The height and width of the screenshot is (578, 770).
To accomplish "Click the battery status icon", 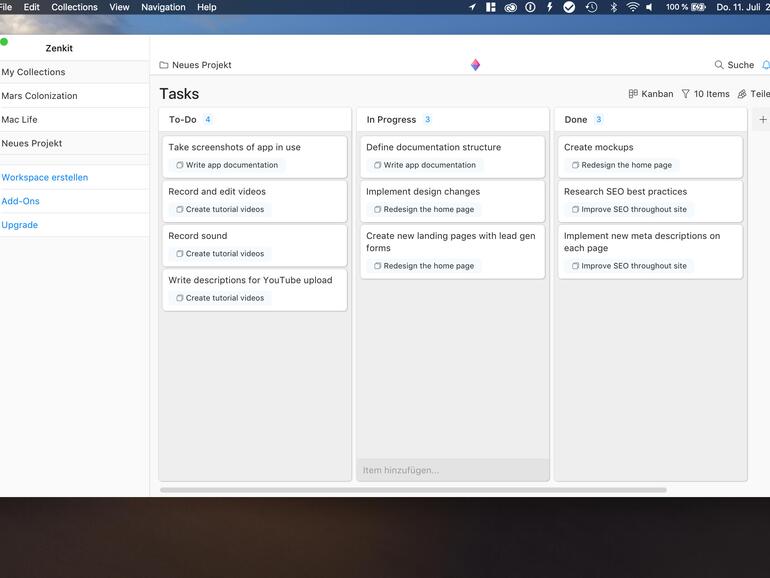I will (698, 7).
